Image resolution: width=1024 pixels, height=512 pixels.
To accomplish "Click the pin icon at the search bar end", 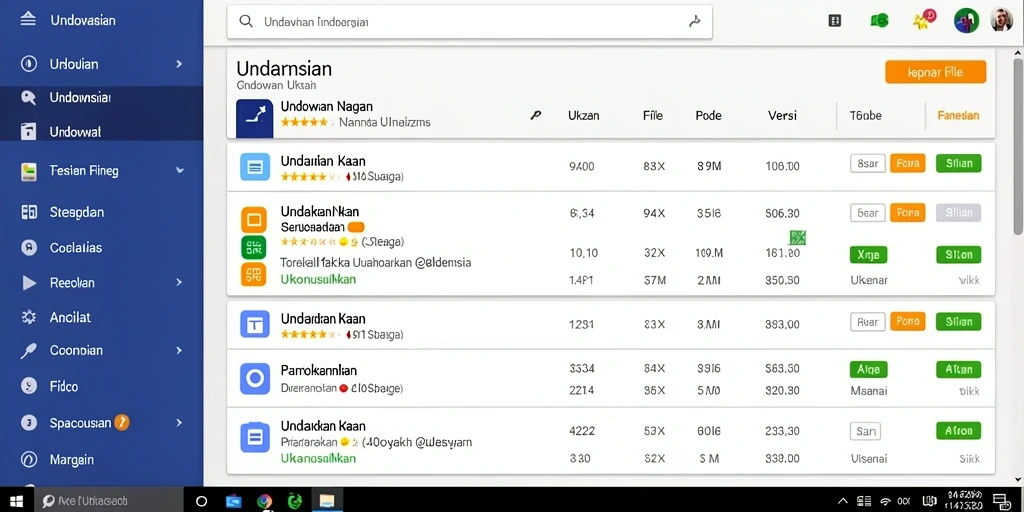I will (695, 22).
